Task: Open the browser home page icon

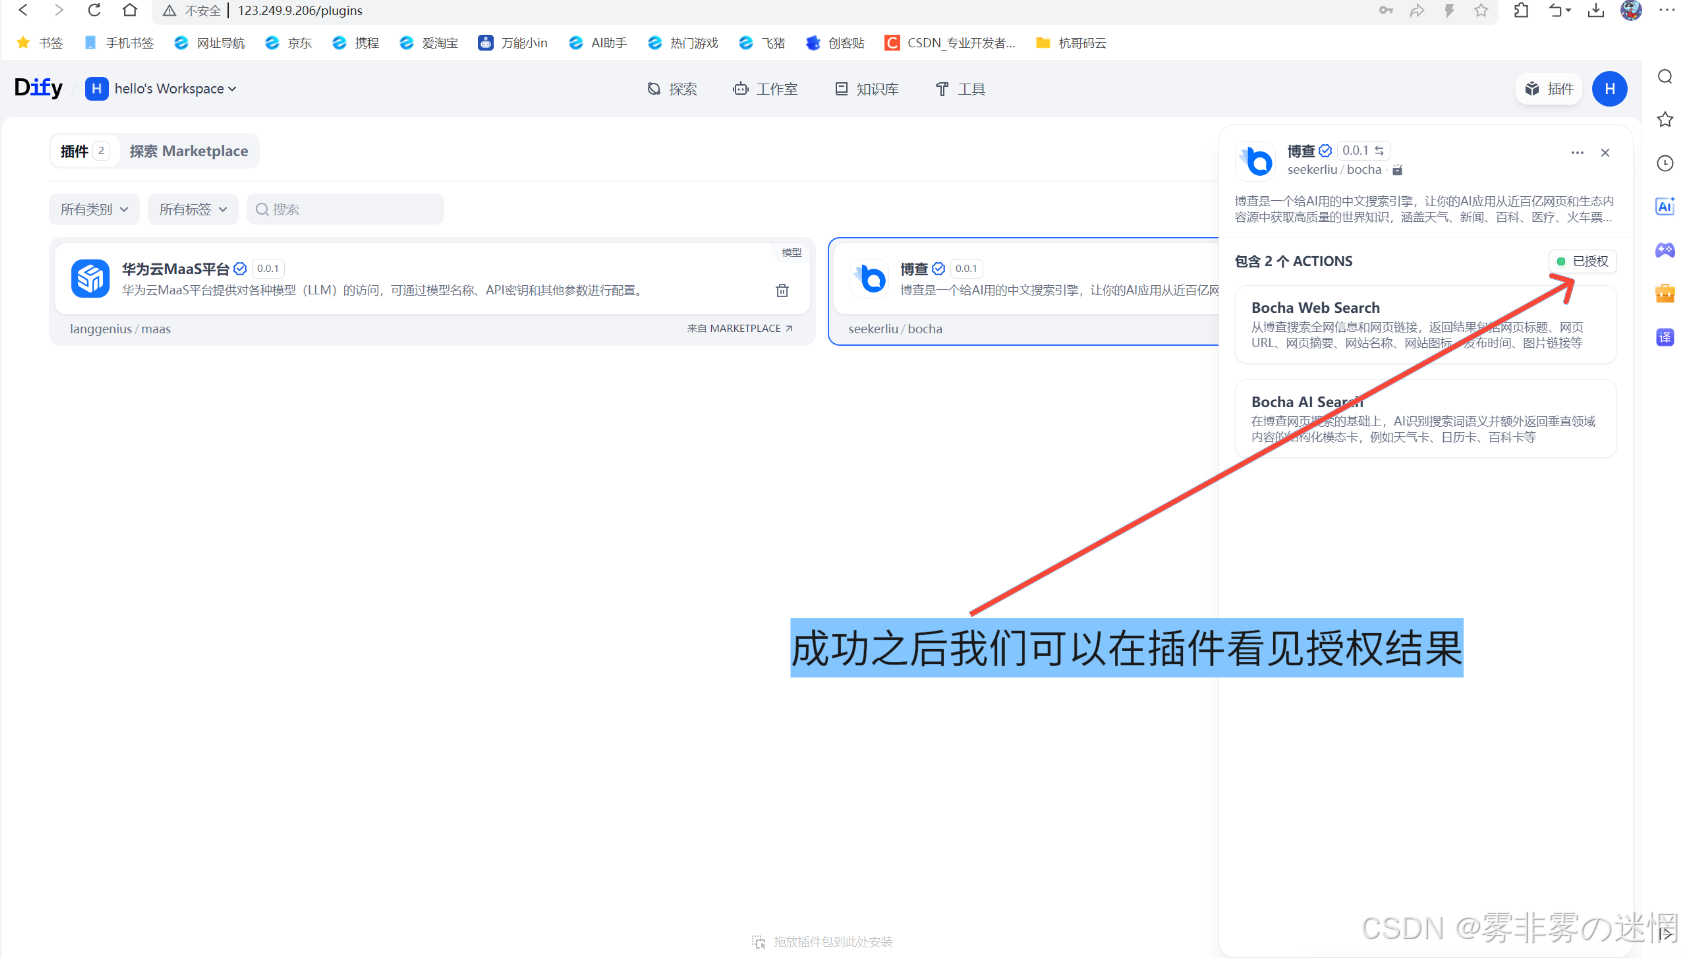Action: (130, 10)
